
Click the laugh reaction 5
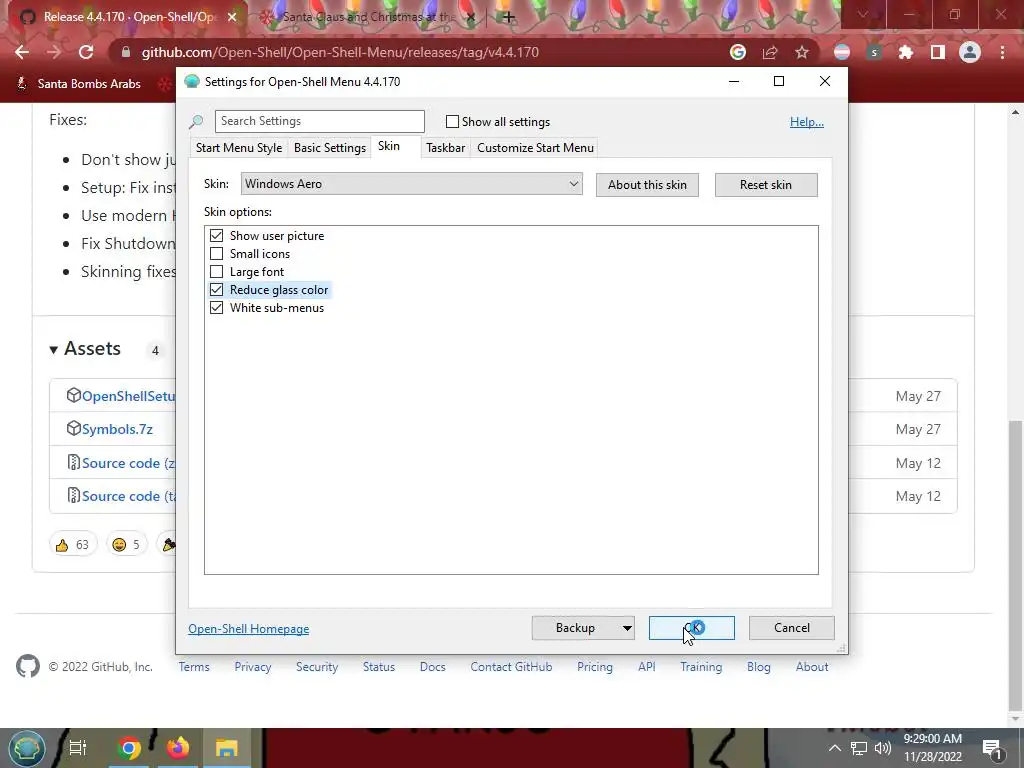tap(126, 545)
